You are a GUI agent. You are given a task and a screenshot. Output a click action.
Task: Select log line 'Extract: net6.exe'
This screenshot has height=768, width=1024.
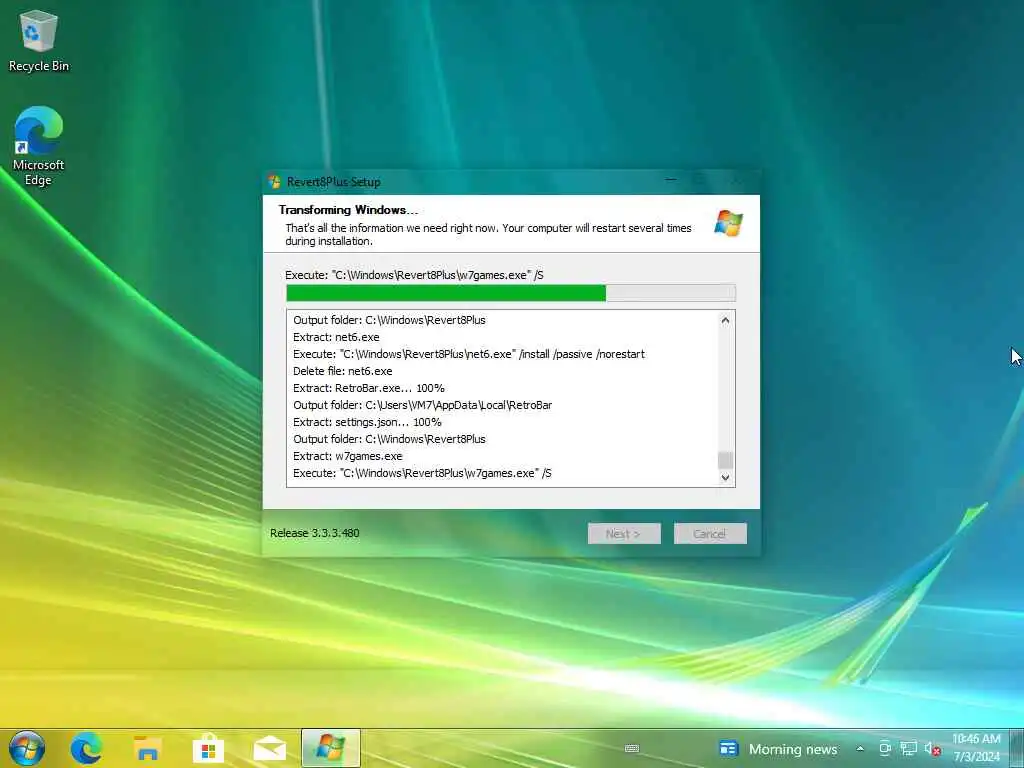coord(336,337)
